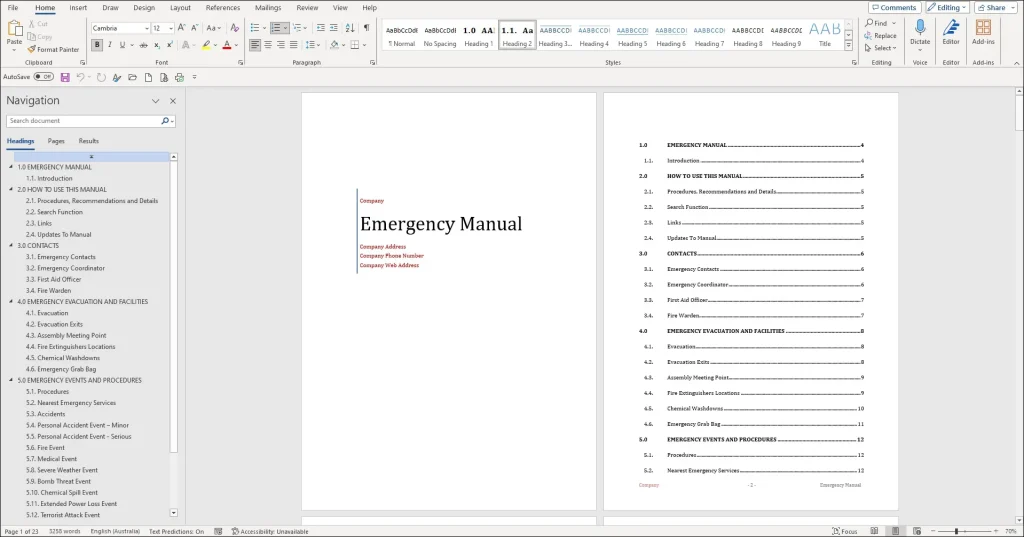Click the Replace button in the Editing group
Viewport: 1024px width, 537px height.
coord(880,36)
